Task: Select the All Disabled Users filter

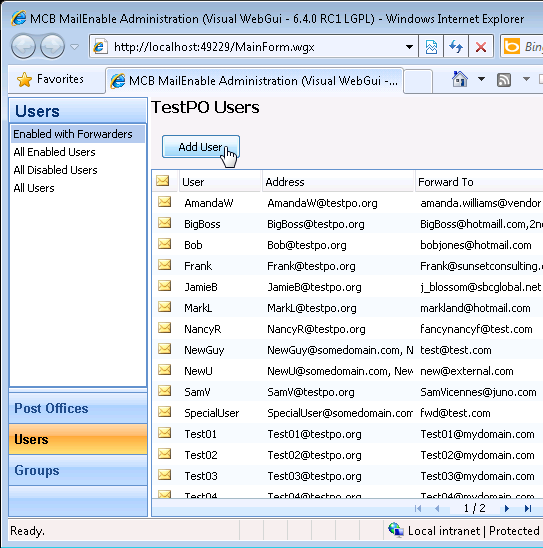Action: 78,170
